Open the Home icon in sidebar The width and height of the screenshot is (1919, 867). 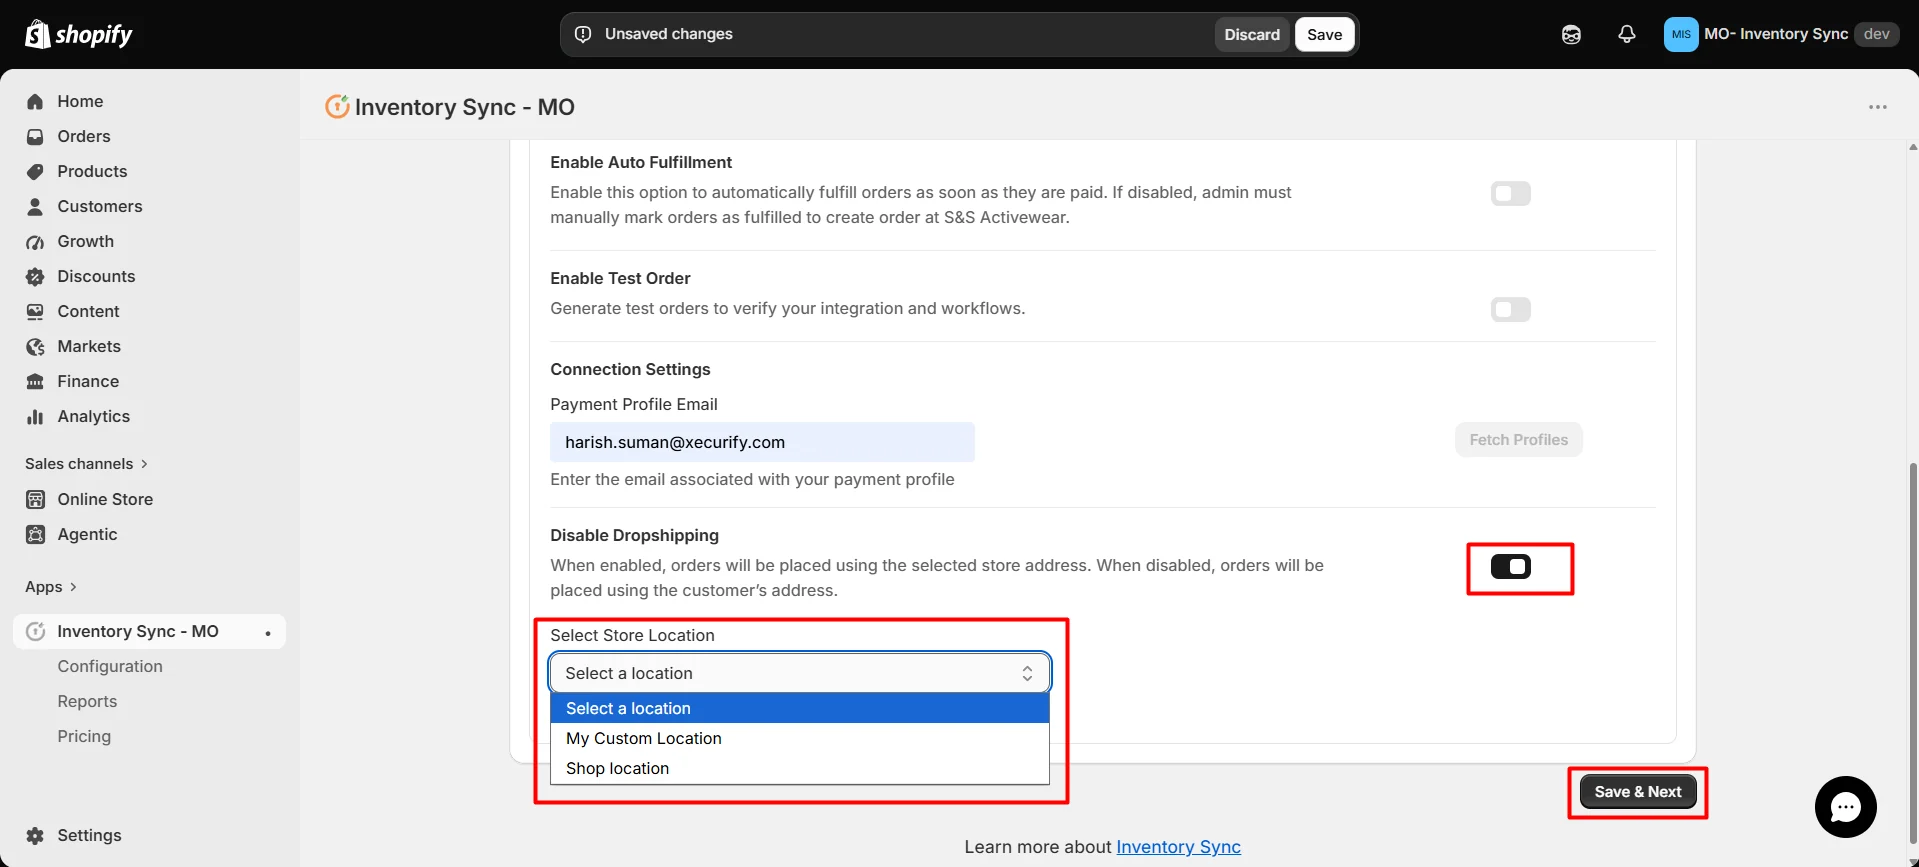tap(35, 101)
